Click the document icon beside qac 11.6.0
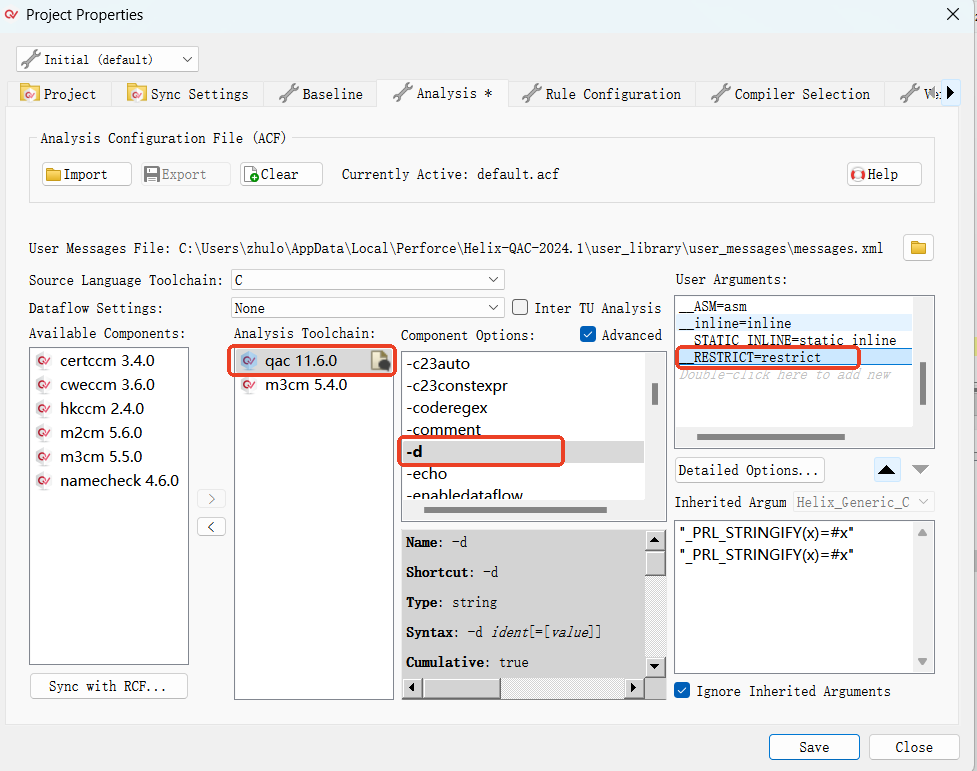 381,360
